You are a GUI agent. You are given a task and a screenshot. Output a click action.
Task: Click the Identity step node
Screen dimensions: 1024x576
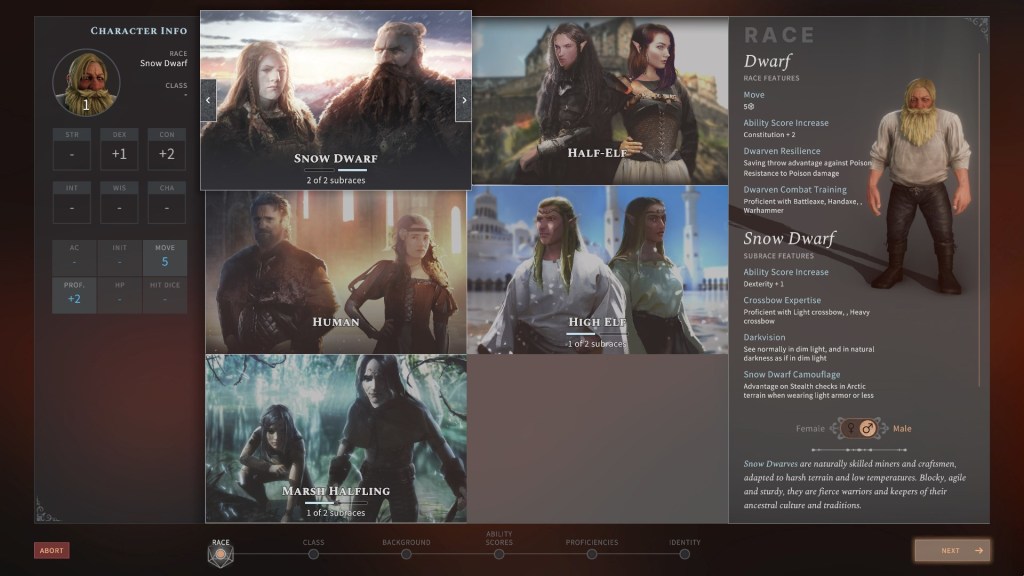[685, 554]
